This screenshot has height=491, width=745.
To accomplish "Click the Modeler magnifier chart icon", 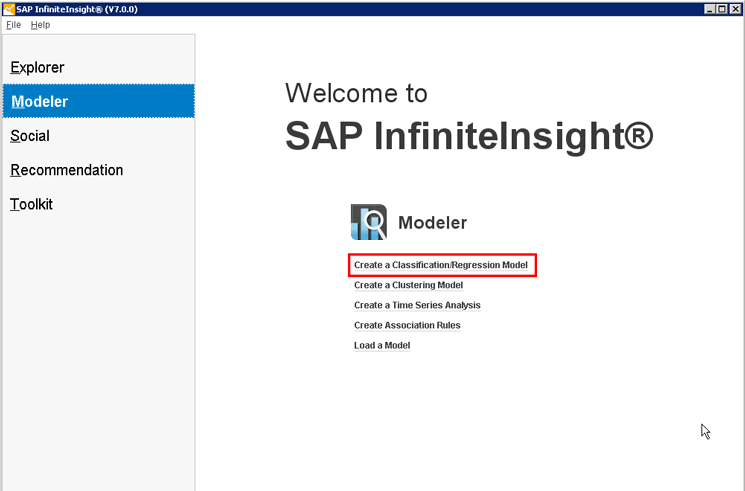I will [368, 222].
